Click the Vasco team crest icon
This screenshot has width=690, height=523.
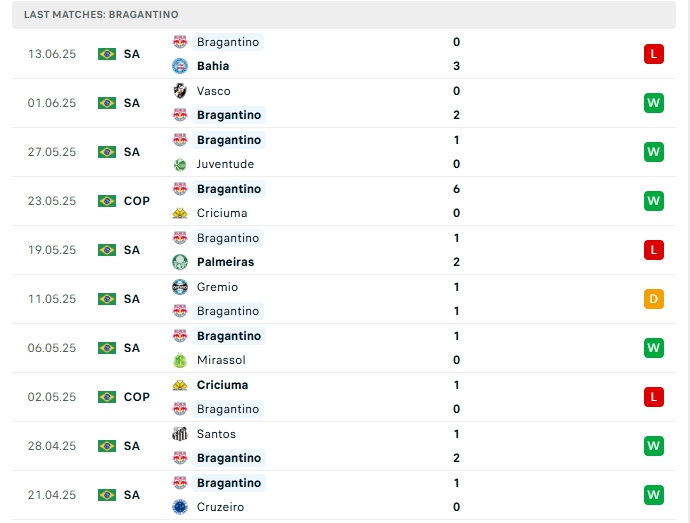180,91
